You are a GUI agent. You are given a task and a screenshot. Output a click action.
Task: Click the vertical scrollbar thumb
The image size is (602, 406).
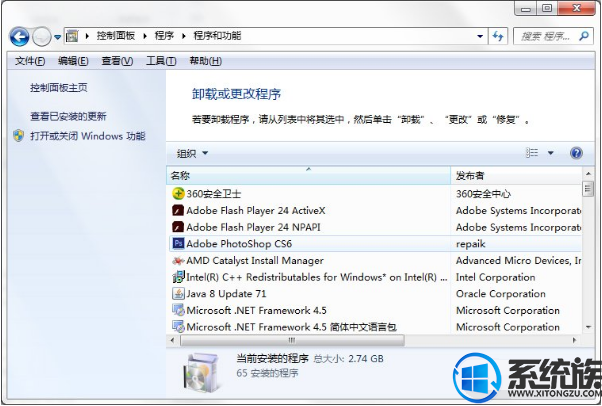point(588,189)
